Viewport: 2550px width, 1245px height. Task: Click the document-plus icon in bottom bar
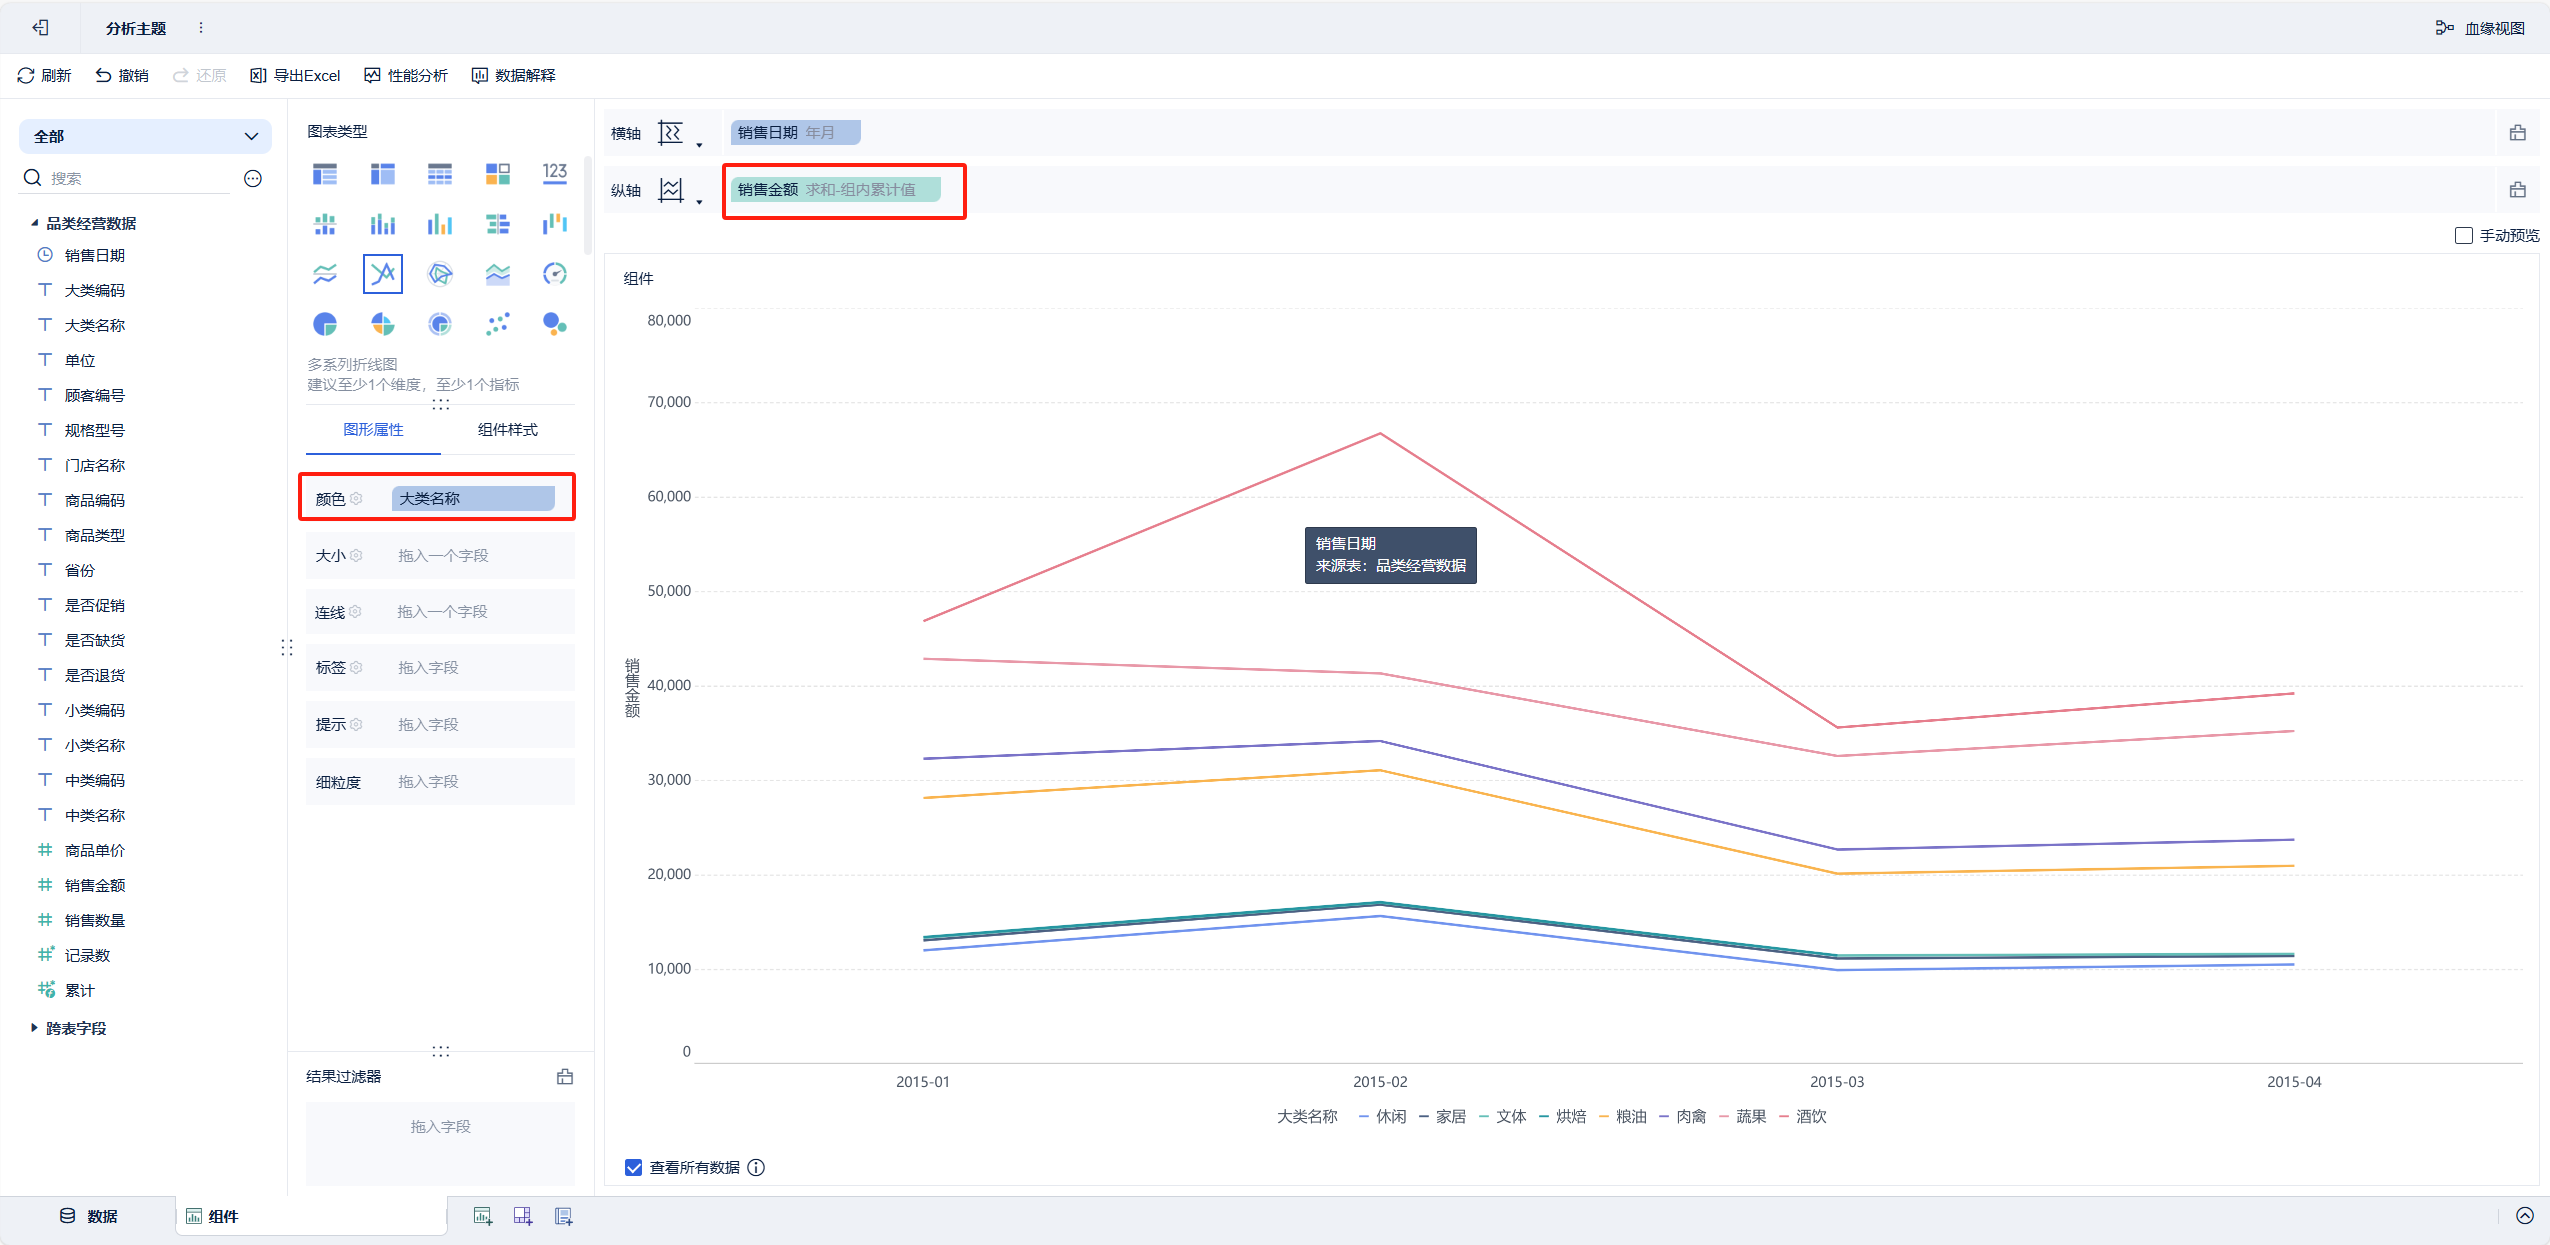(x=564, y=1216)
